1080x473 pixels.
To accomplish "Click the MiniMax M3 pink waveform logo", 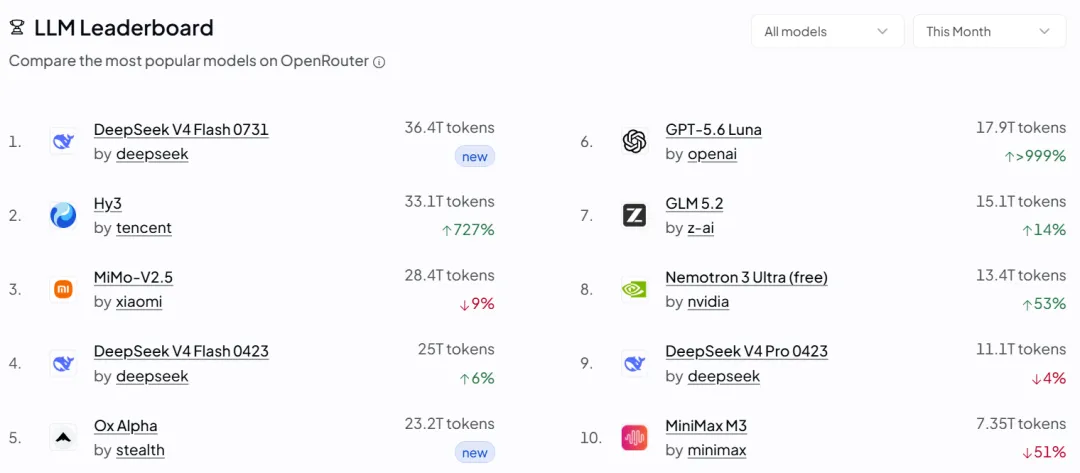I will point(634,437).
